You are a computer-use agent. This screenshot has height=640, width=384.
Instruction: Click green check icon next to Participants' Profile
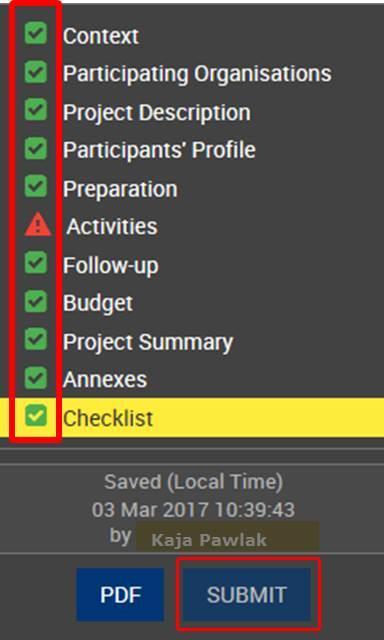point(36,148)
